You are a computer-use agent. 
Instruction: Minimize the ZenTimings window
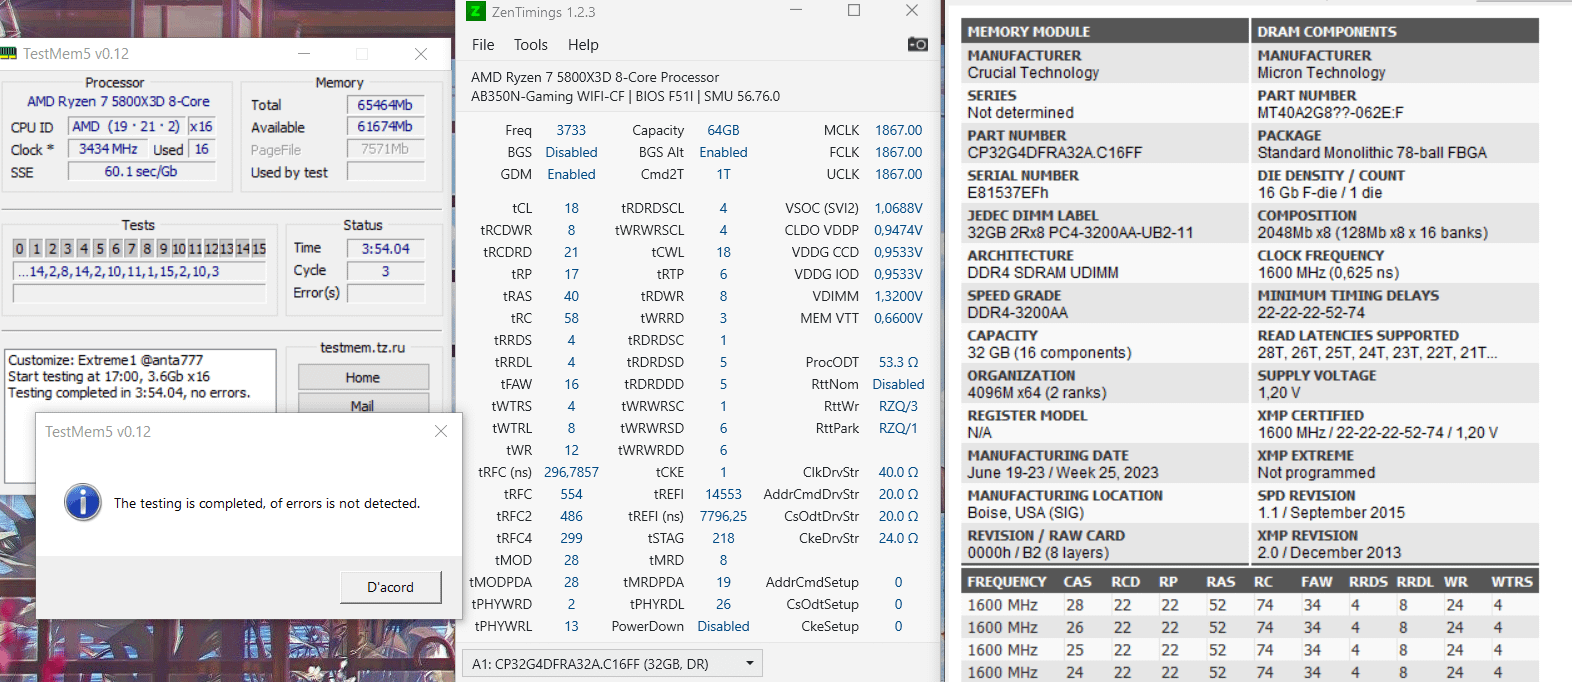[x=796, y=11]
